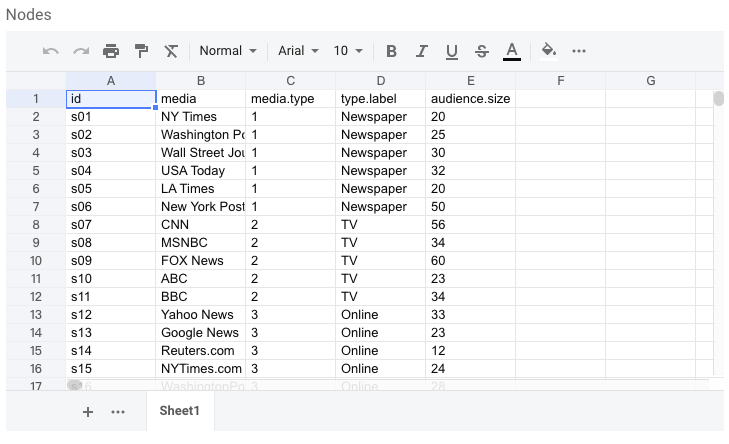Select the cell containing FOX News
The image size is (729, 444).
click(x=200, y=260)
